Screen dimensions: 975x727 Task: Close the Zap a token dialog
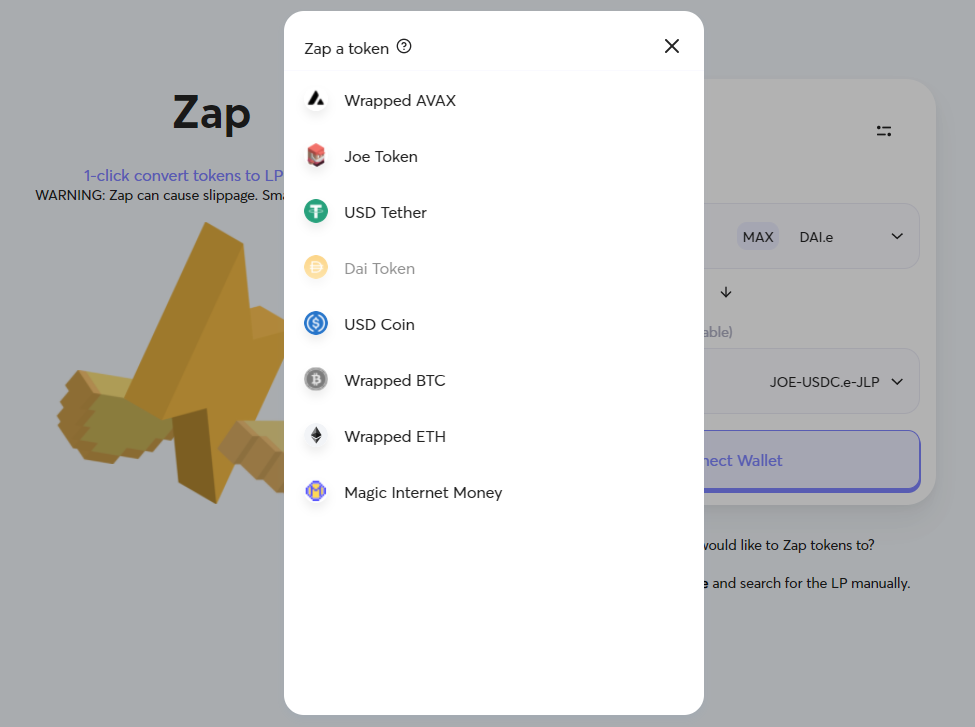pos(672,46)
